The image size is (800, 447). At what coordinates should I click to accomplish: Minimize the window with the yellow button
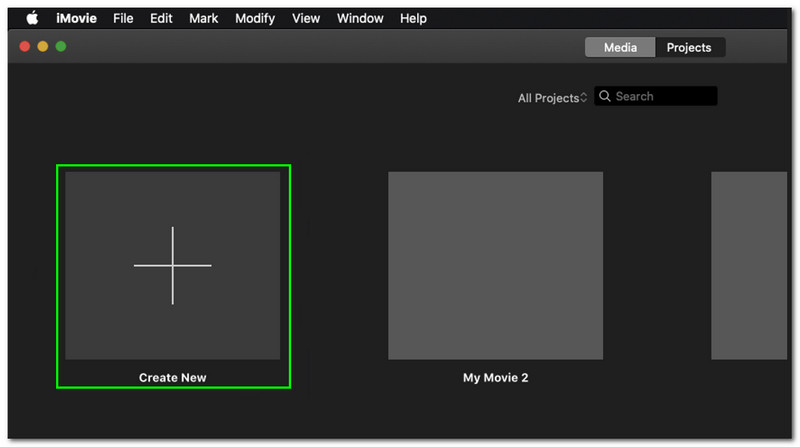click(43, 46)
